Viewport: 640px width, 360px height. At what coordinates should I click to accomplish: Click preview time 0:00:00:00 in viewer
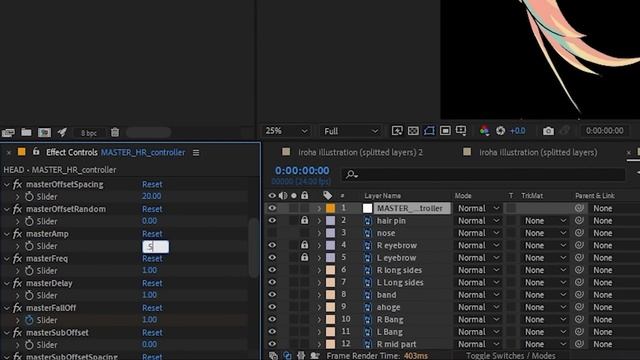coord(604,131)
